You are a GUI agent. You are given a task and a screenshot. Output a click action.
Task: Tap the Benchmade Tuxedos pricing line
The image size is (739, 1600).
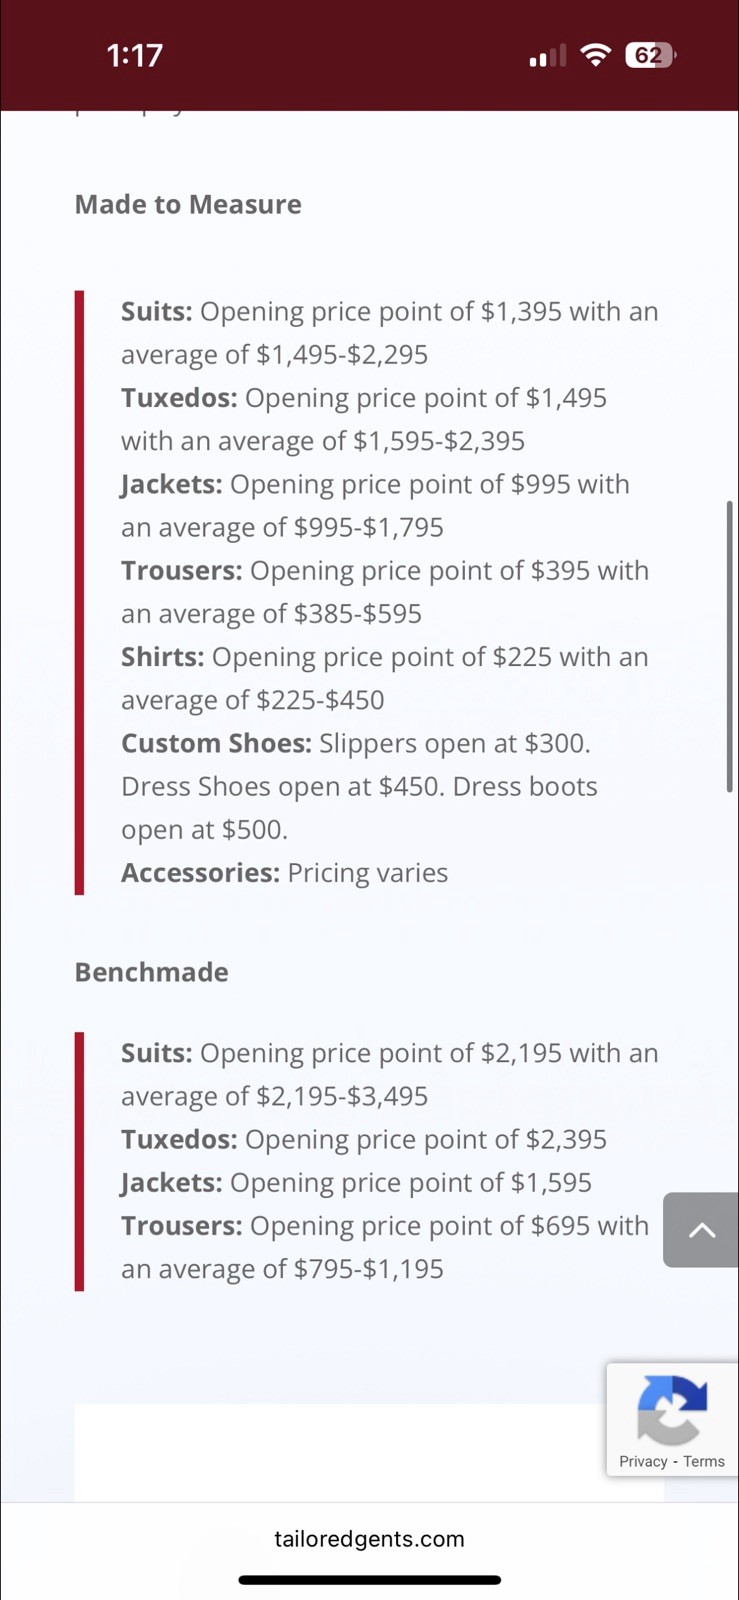click(364, 1139)
